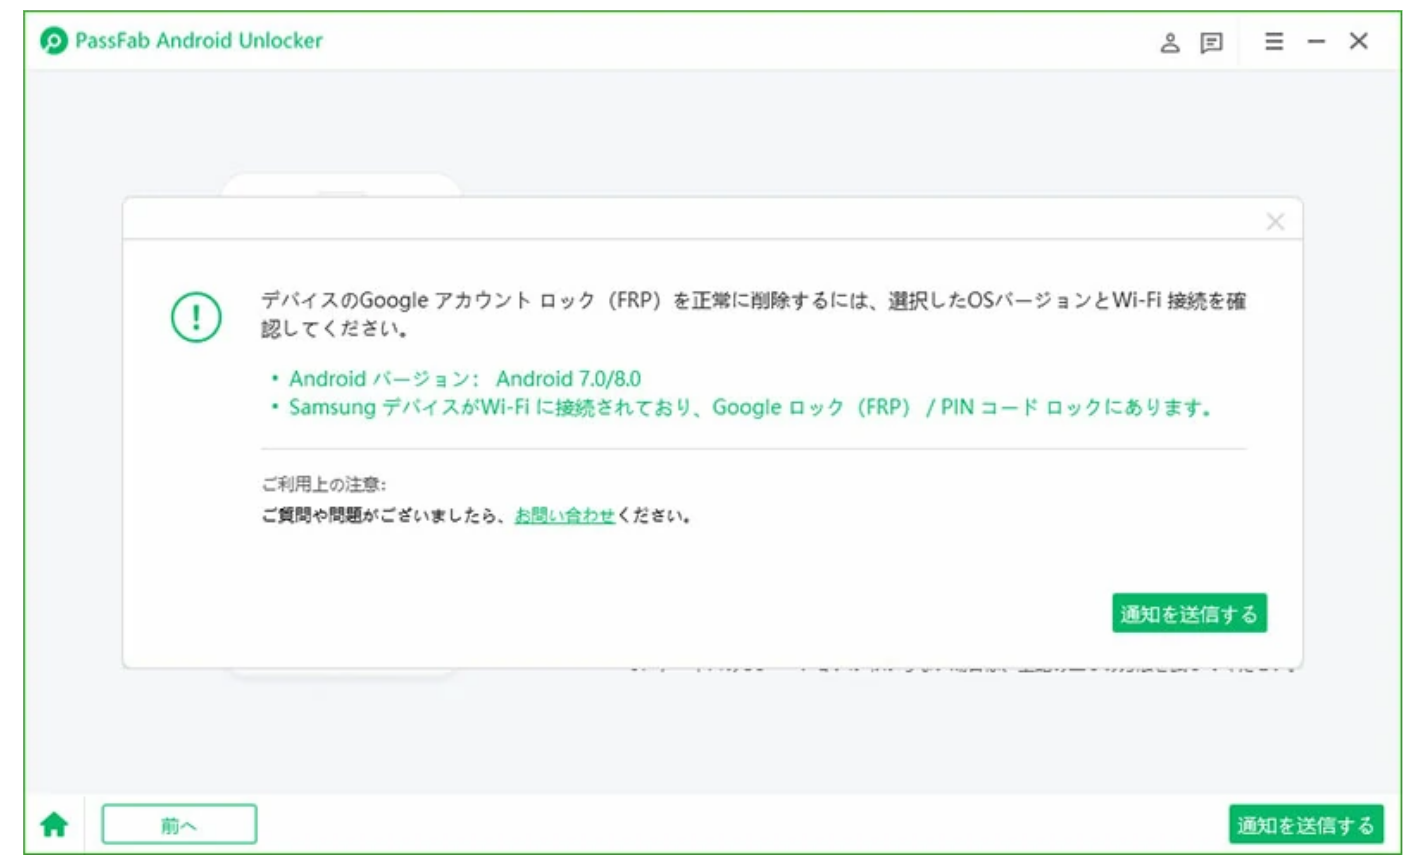Click the ご利用上の注意 label

point(323,485)
